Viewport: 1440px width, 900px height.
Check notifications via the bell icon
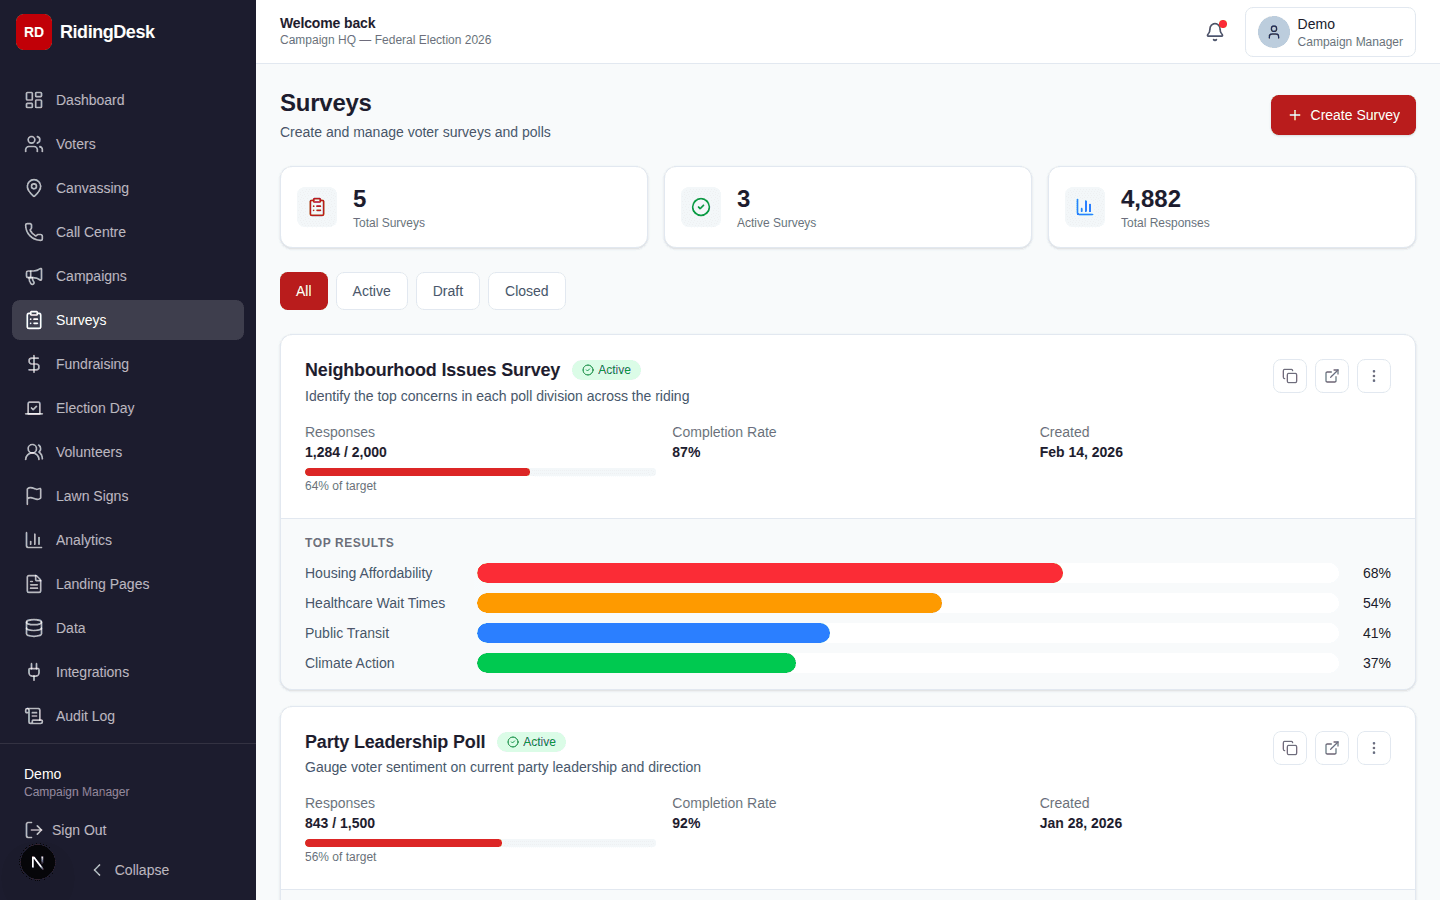tap(1214, 32)
